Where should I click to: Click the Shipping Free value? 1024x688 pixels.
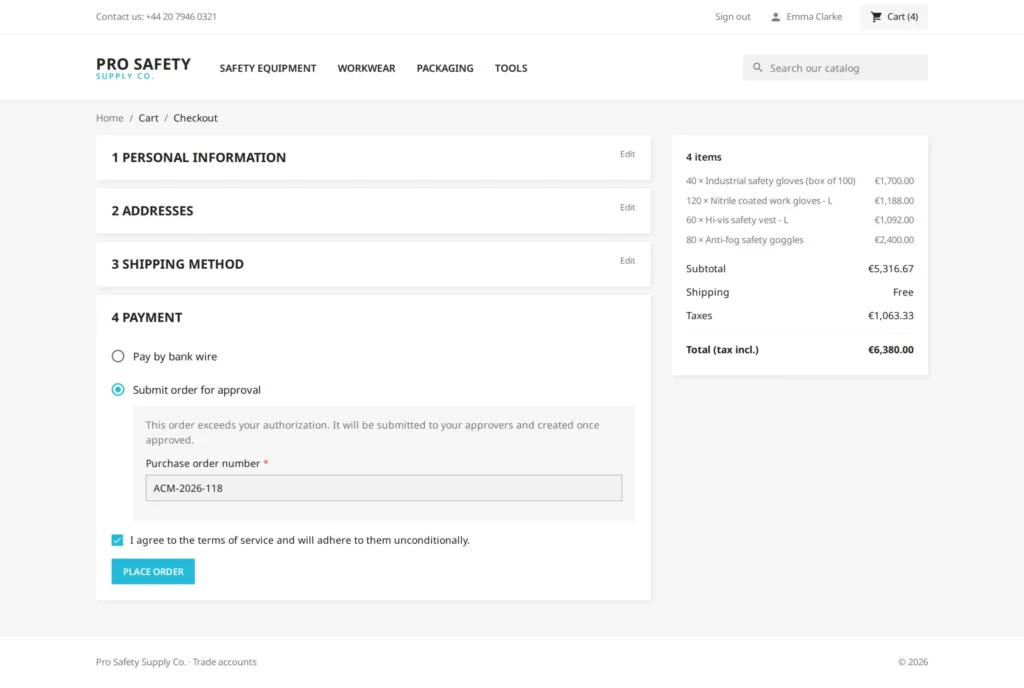point(903,292)
